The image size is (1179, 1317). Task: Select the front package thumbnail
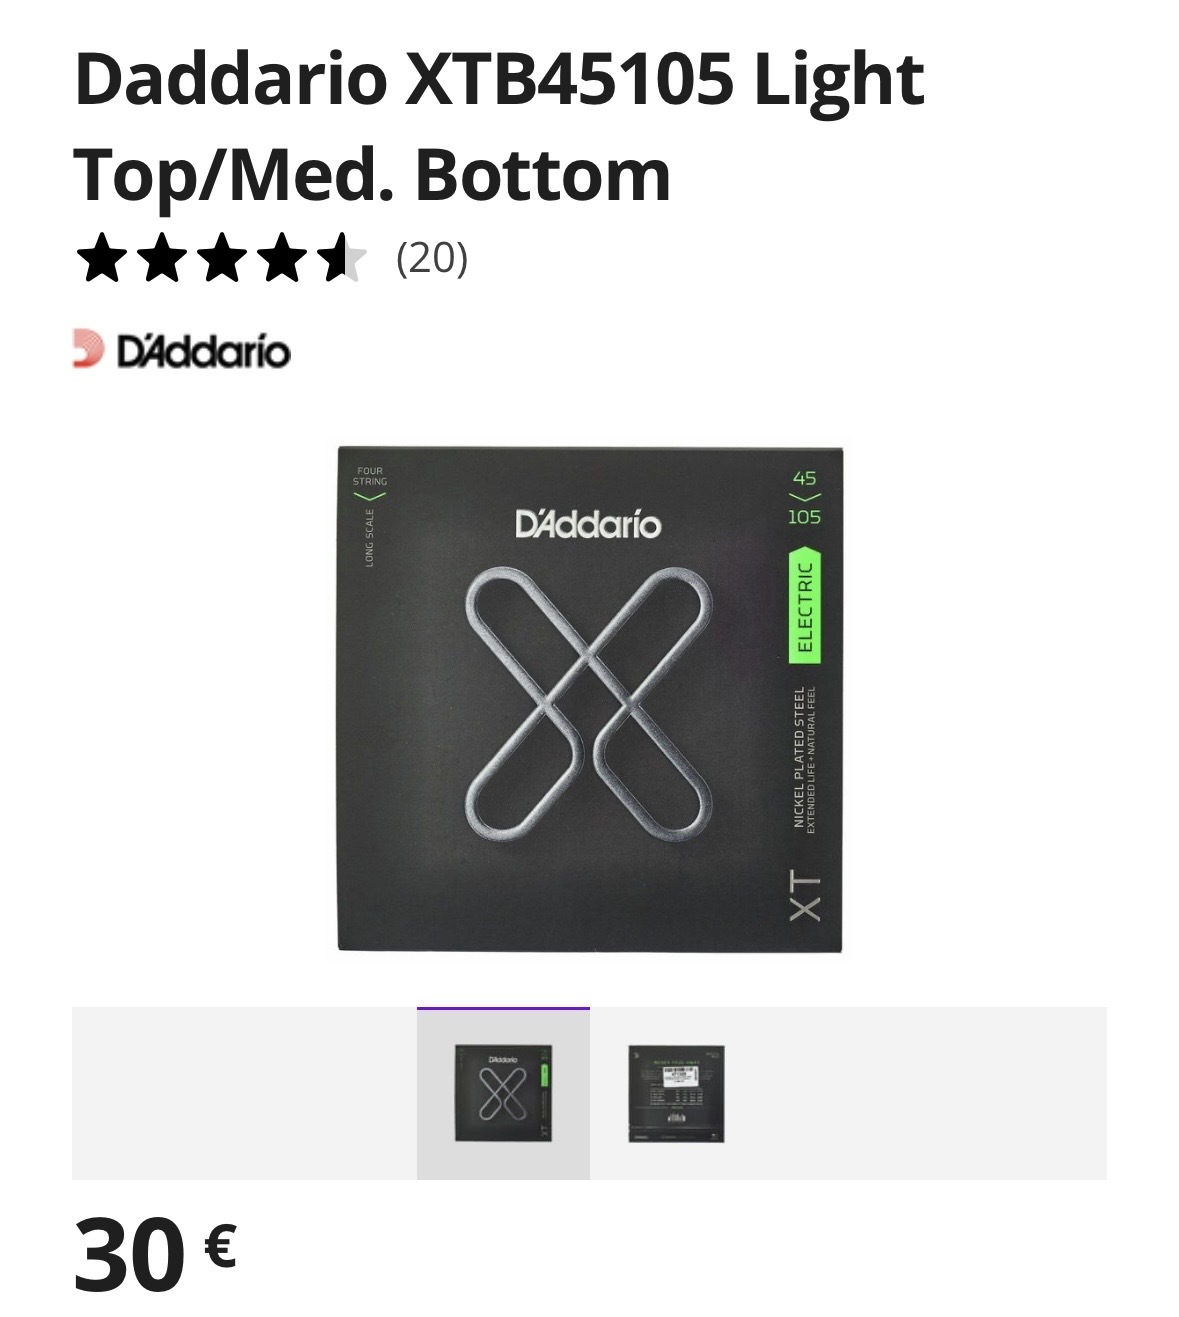coord(503,1093)
